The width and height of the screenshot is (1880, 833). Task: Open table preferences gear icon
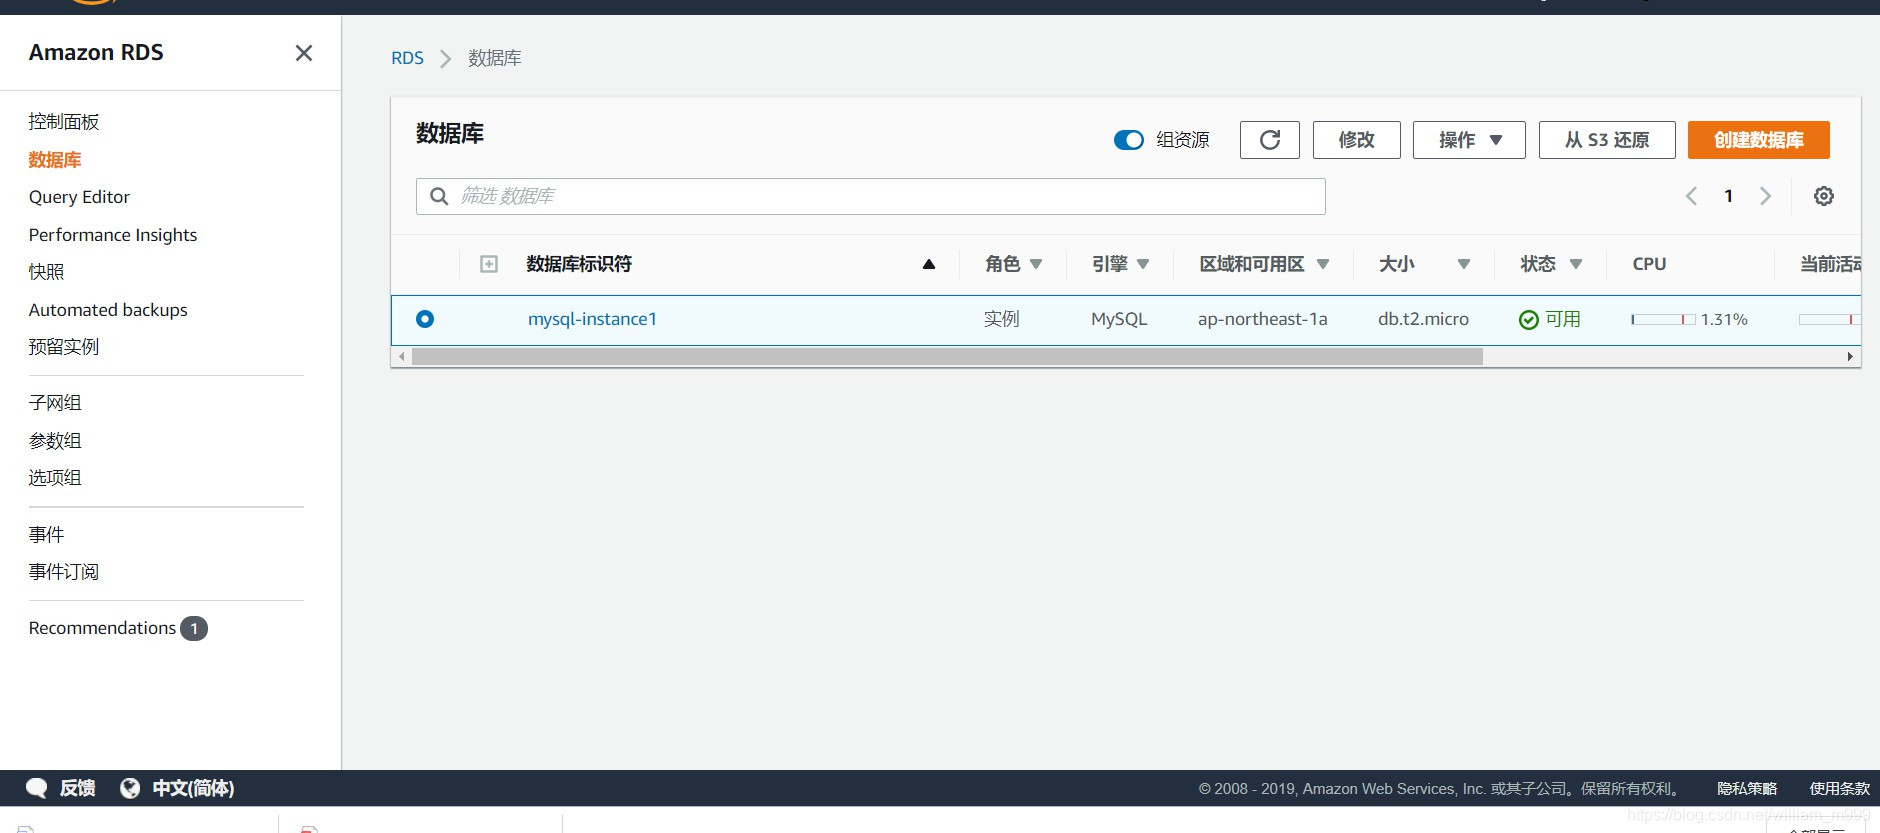1824,196
